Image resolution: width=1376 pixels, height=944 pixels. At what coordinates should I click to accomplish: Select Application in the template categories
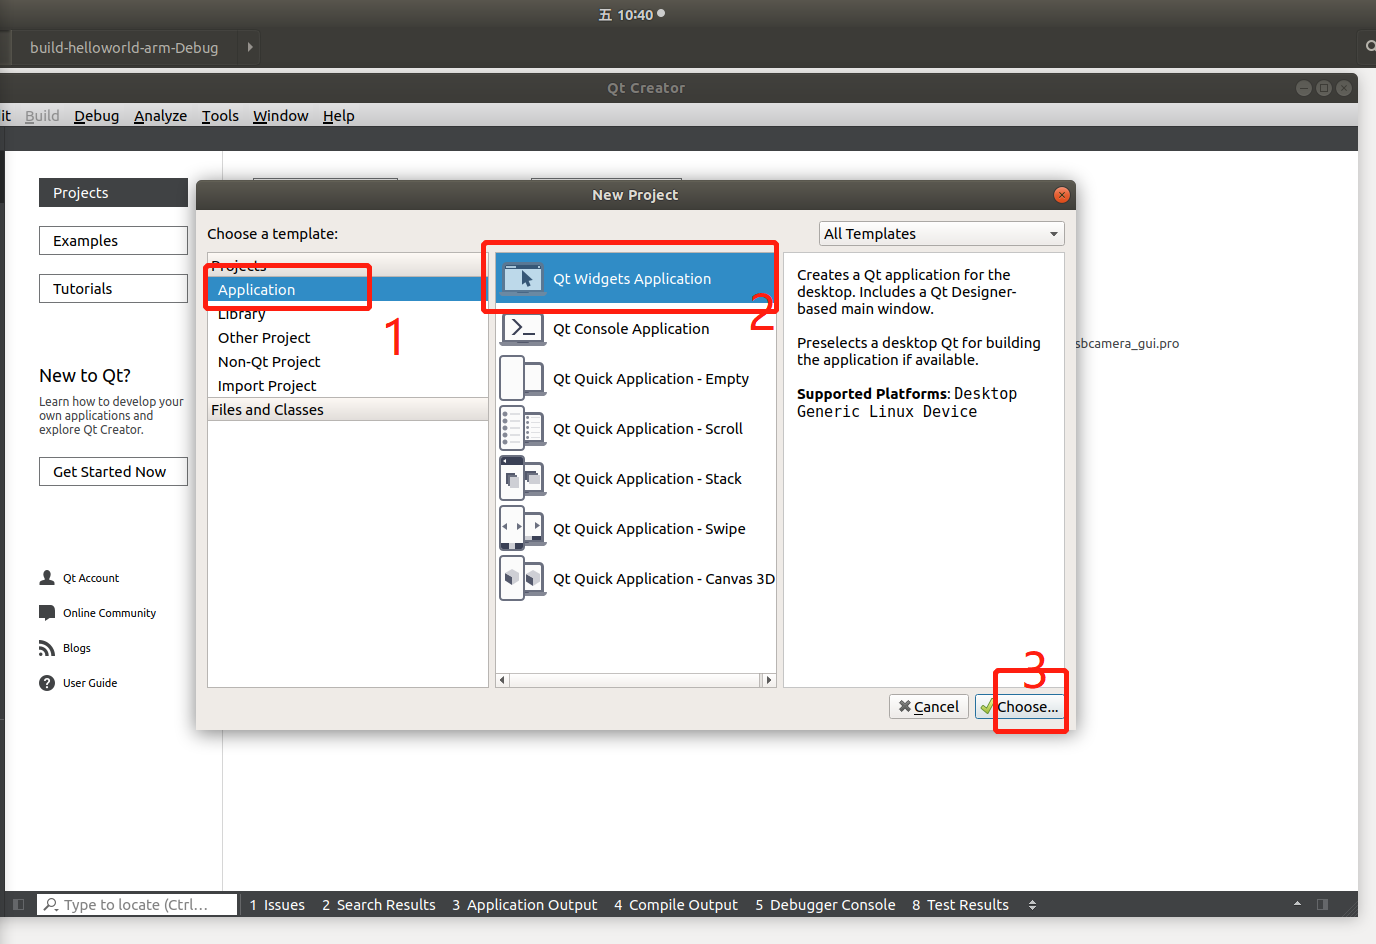pyautogui.click(x=347, y=290)
